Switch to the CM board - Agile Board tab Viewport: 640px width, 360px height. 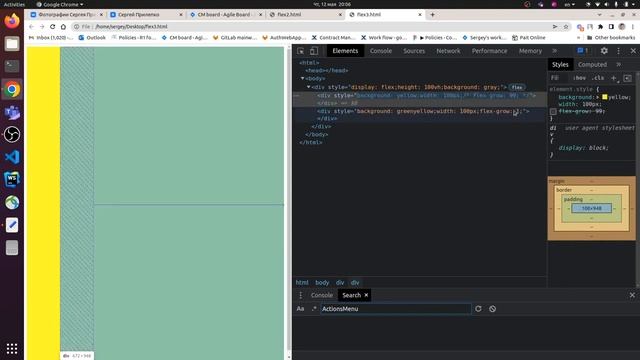(226, 15)
